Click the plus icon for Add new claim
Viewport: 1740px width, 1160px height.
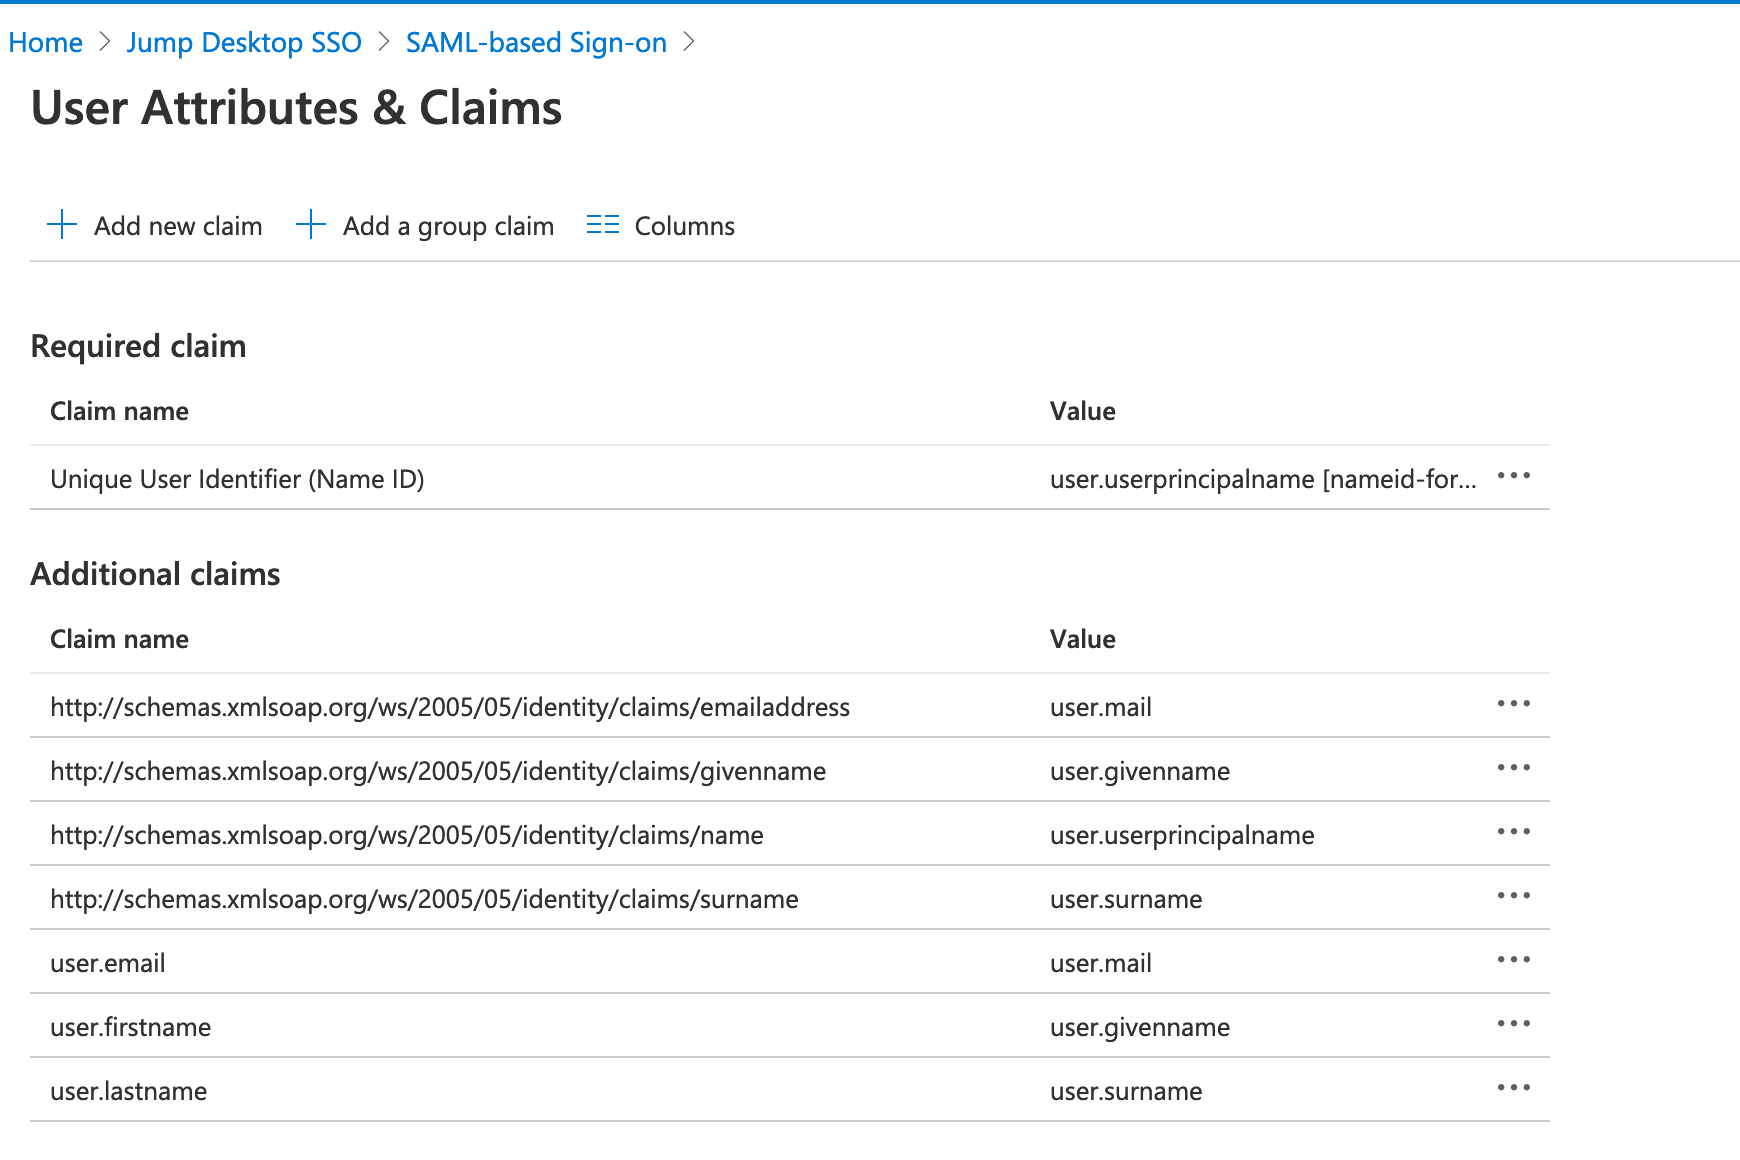tap(62, 225)
